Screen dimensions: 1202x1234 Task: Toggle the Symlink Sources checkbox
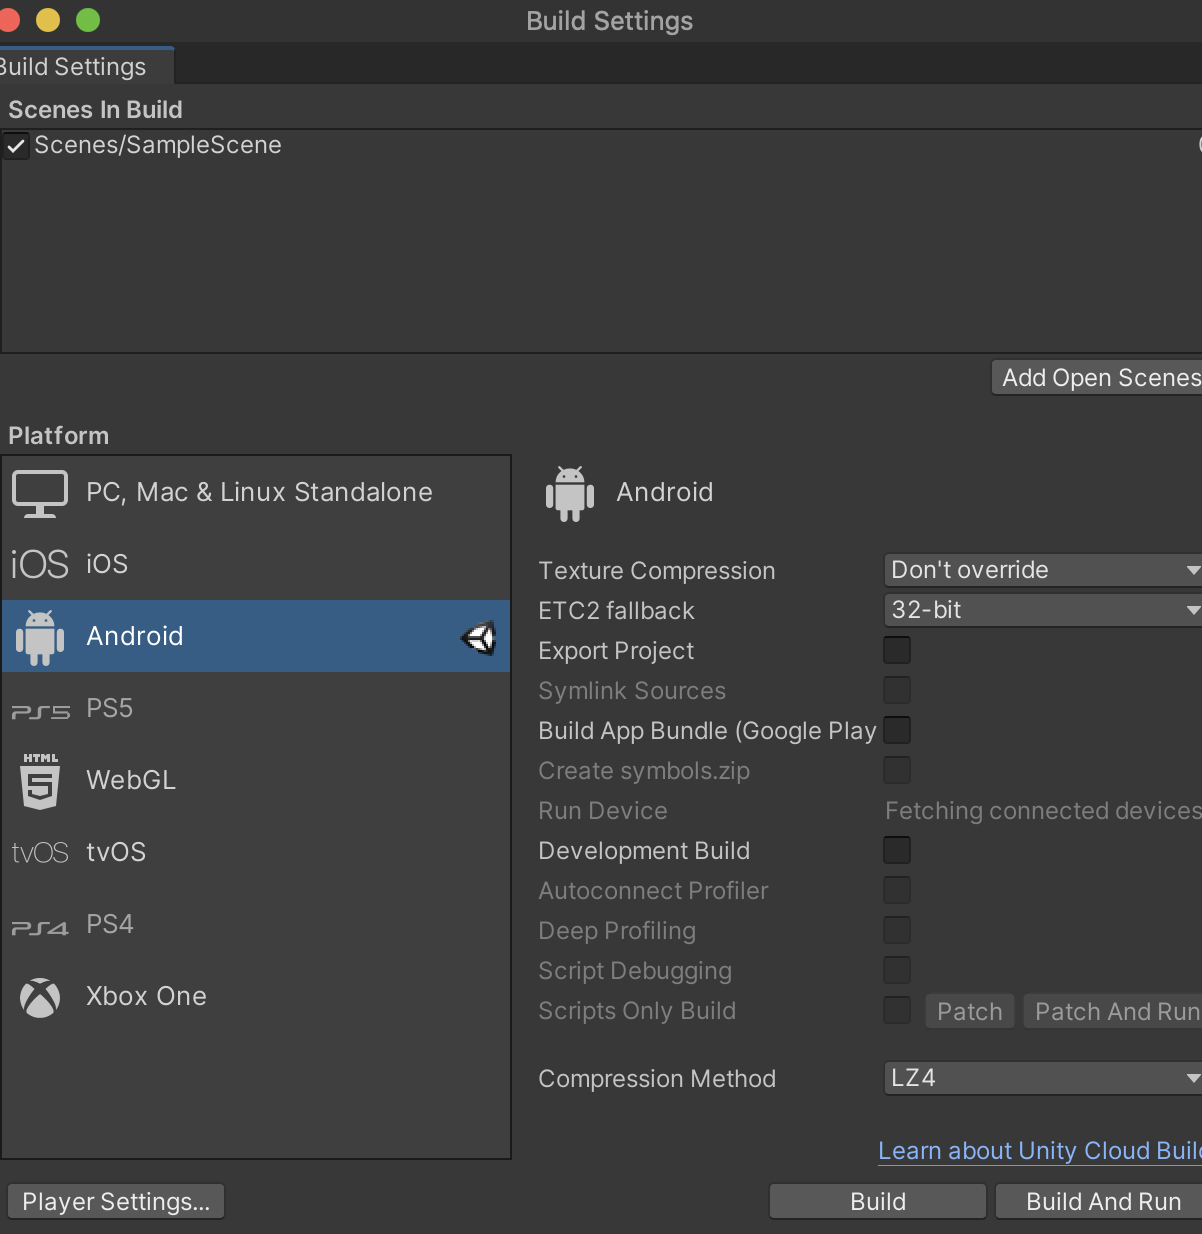coord(897,690)
